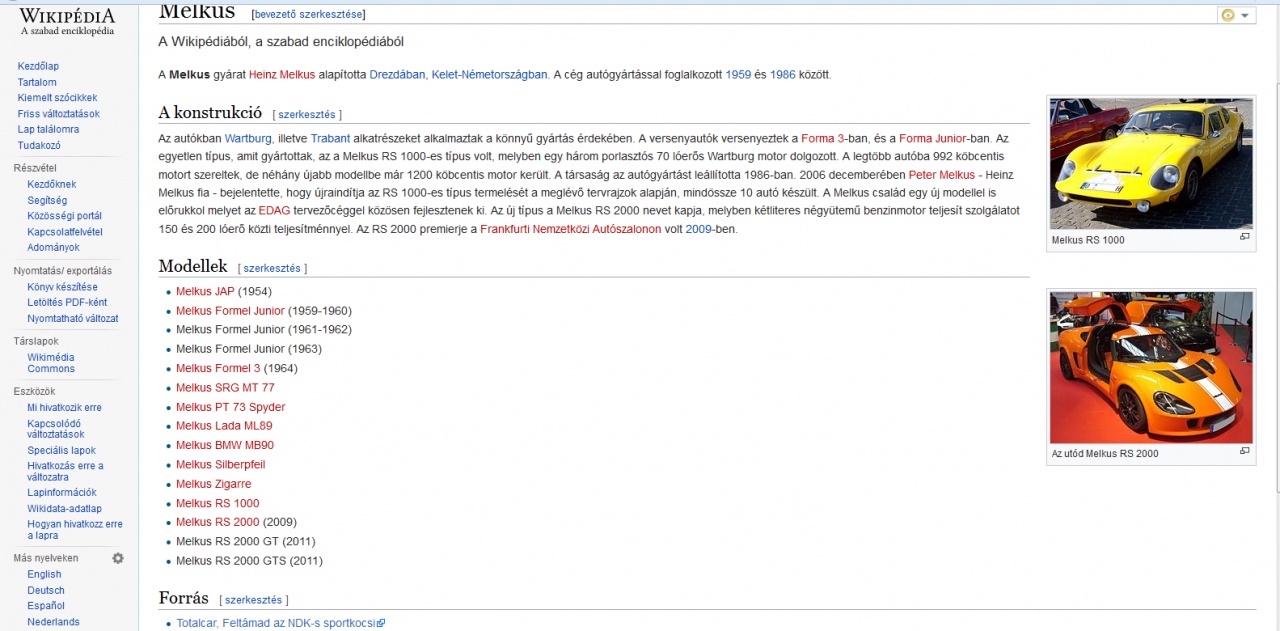The height and width of the screenshot is (631, 1280).
Task: Click 'bevezető szerkesztése' next to the title
Action: click(309, 14)
